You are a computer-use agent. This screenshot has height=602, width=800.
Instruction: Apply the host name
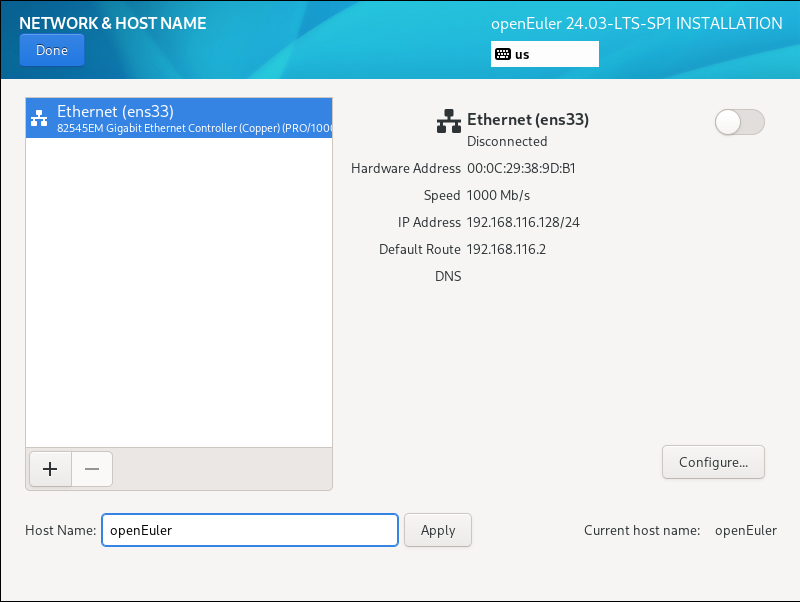tap(438, 530)
